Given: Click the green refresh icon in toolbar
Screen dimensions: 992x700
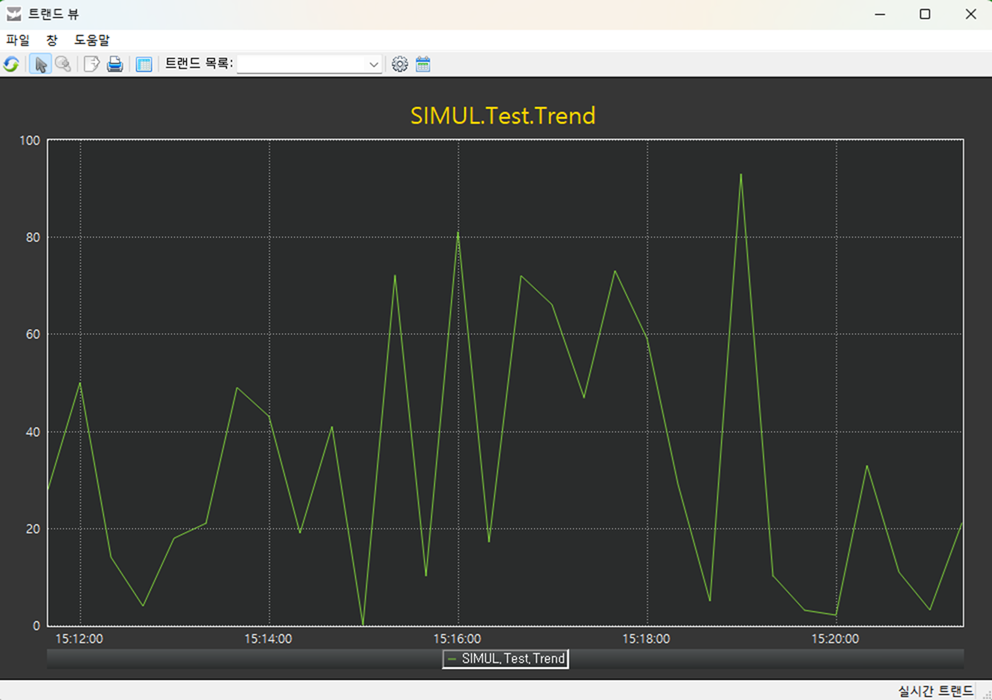Looking at the screenshot, I should 11,64.
